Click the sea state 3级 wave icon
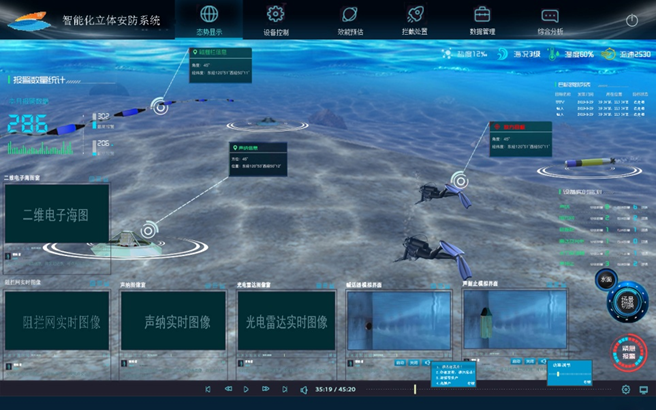The image size is (656, 410). pos(502,54)
